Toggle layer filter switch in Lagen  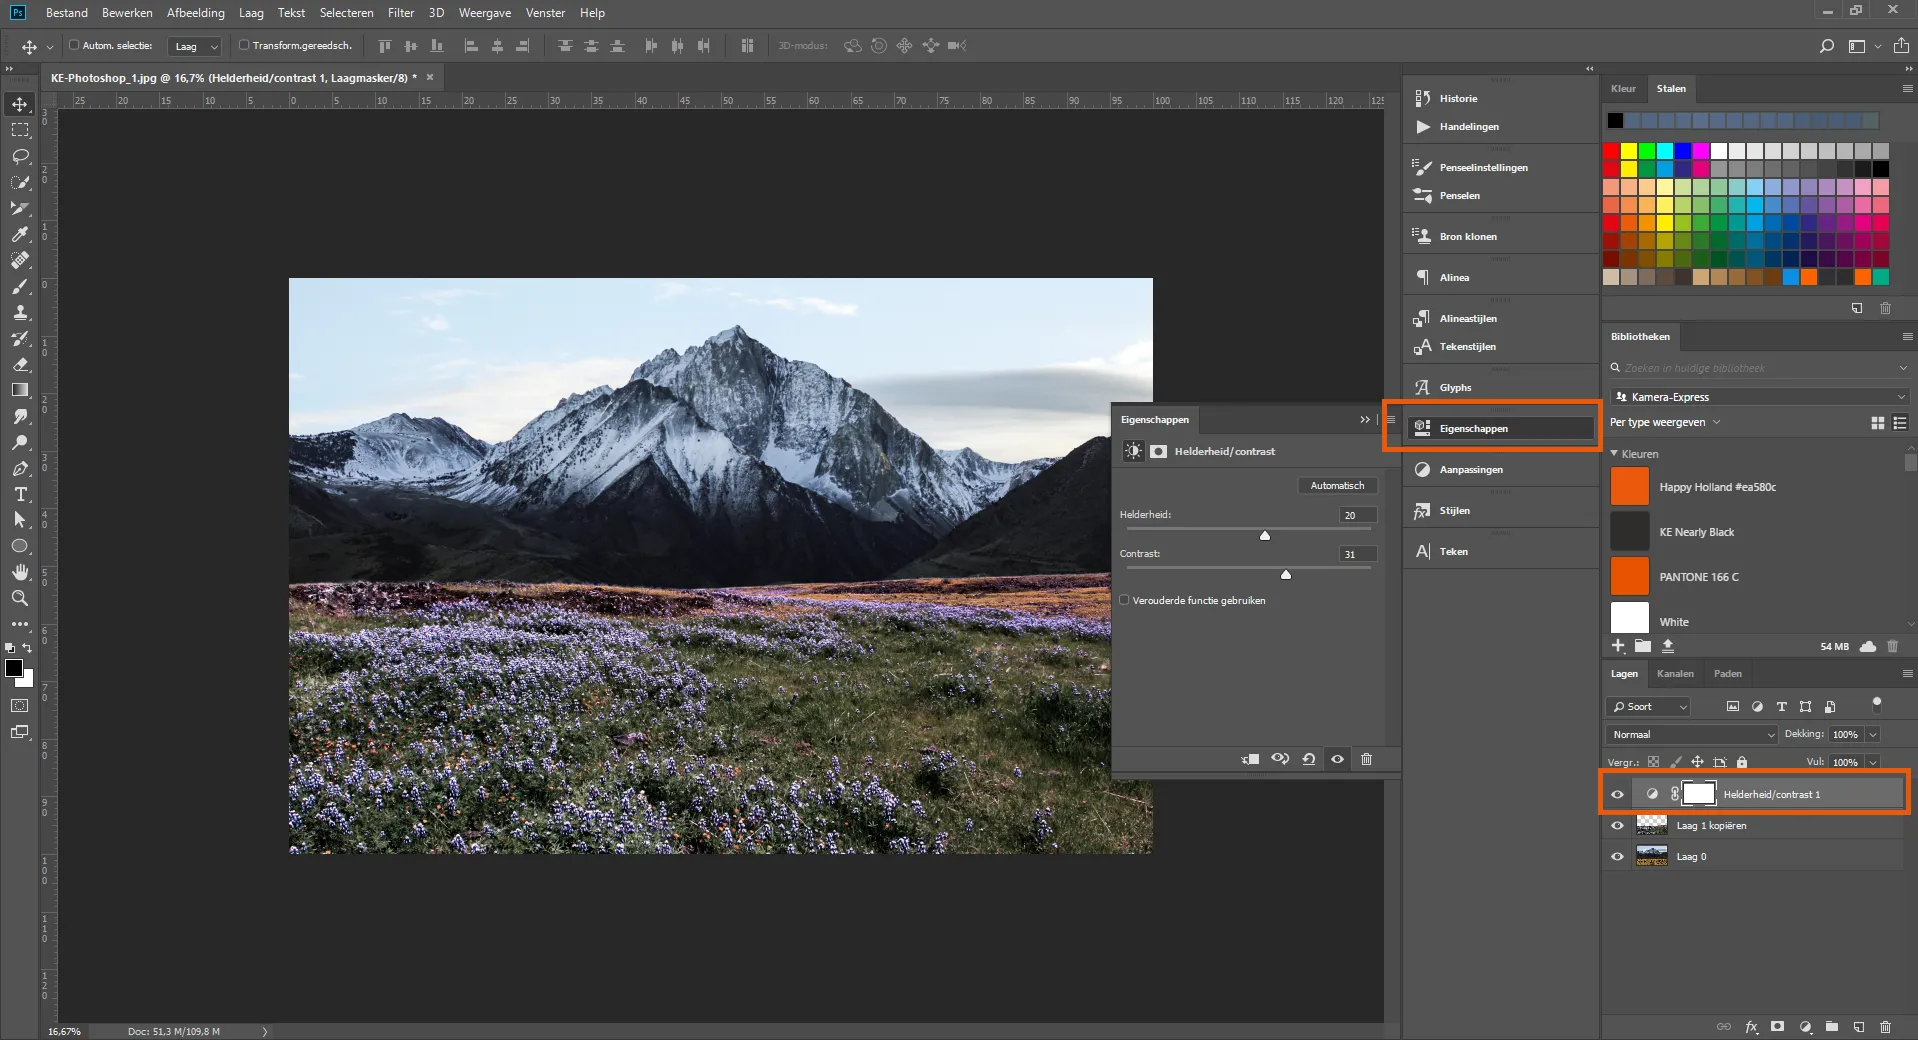[1876, 704]
